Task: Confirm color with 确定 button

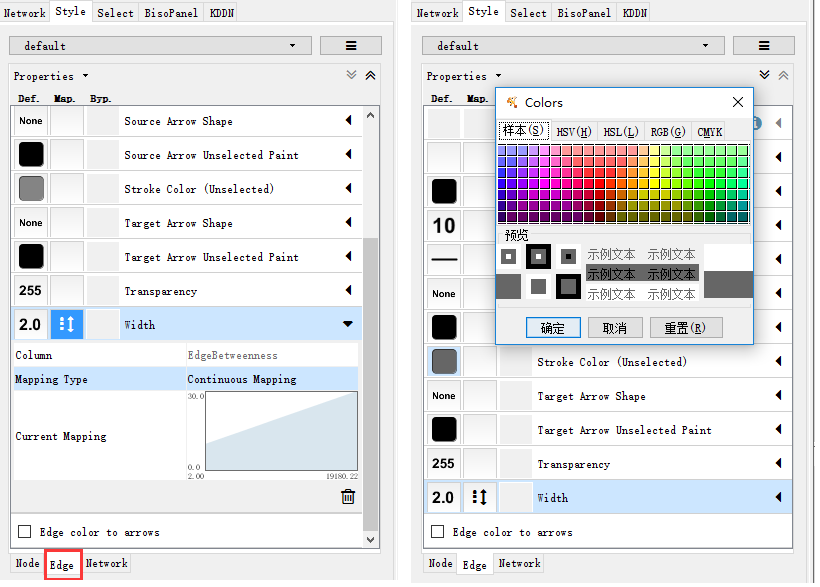Action: [x=553, y=328]
